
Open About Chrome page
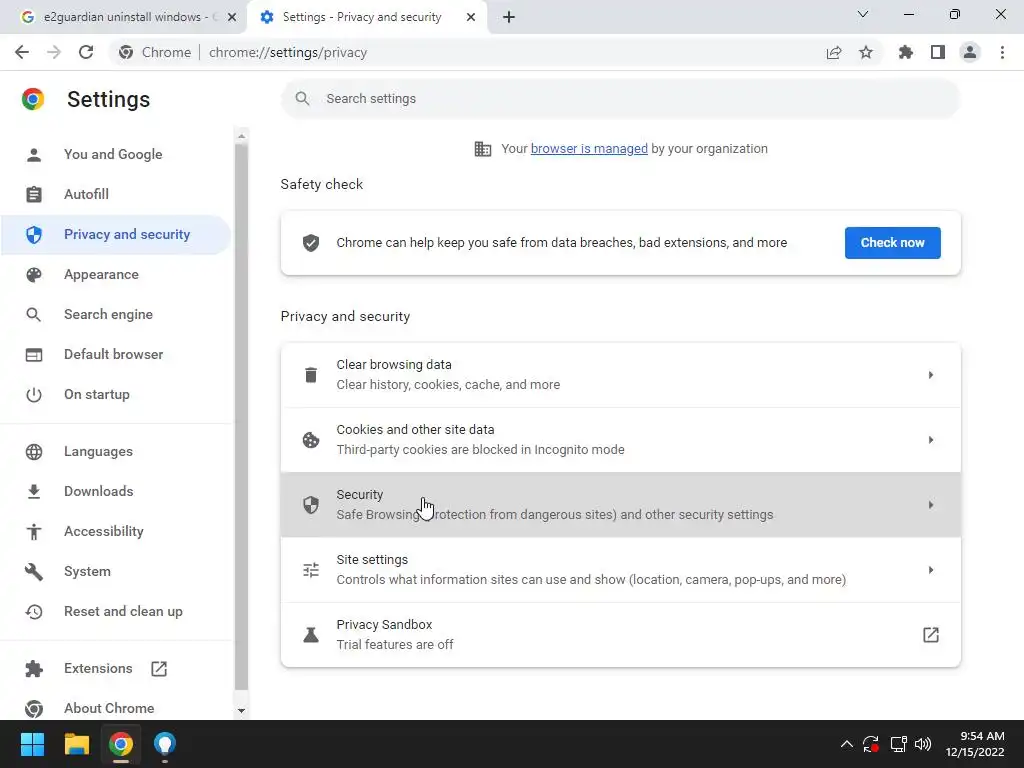click(x=115, y=709)
